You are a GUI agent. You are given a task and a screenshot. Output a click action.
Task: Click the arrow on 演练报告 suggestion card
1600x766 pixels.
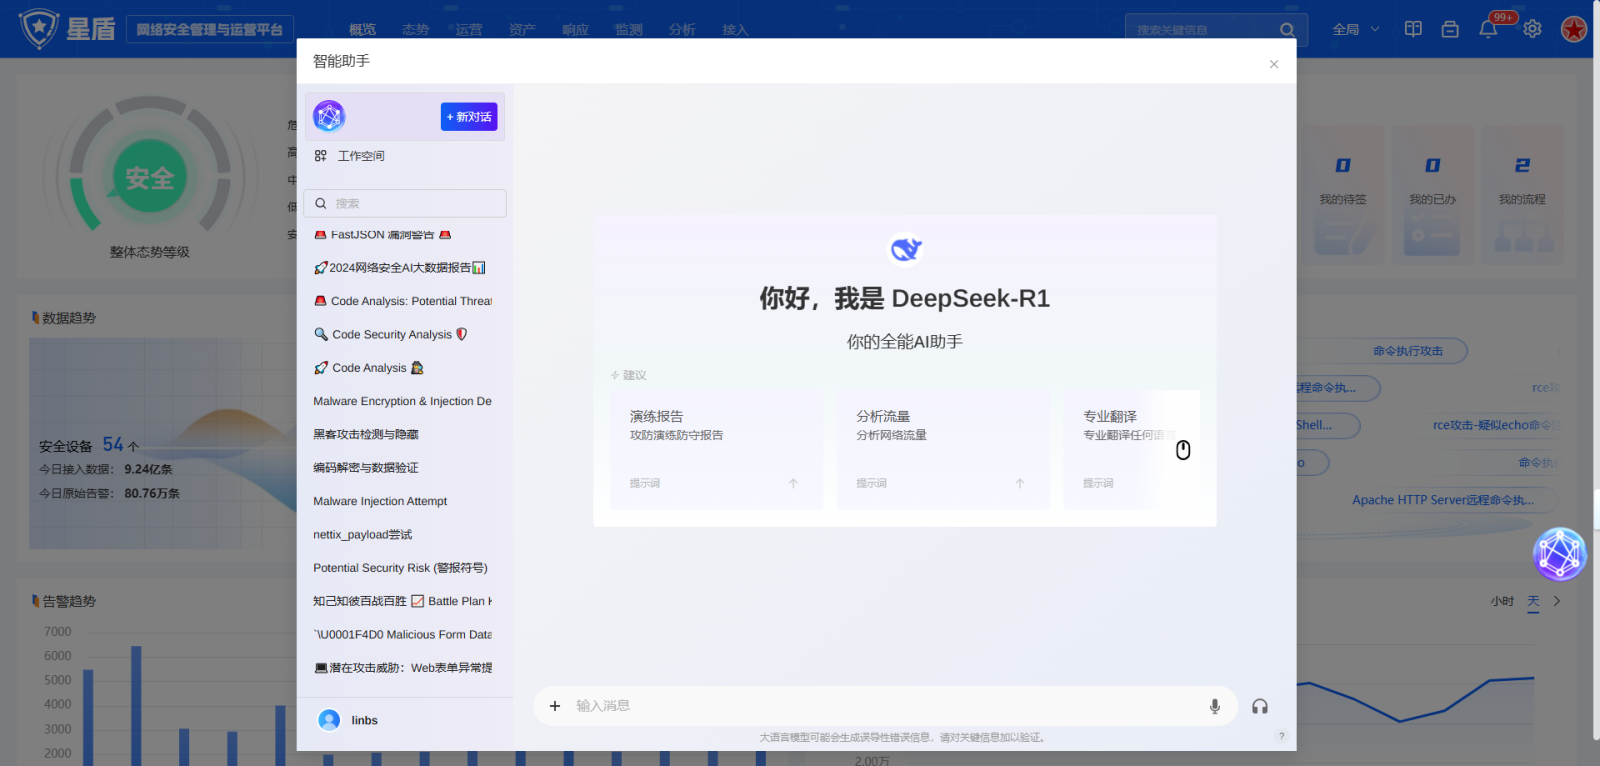[793, 483]
